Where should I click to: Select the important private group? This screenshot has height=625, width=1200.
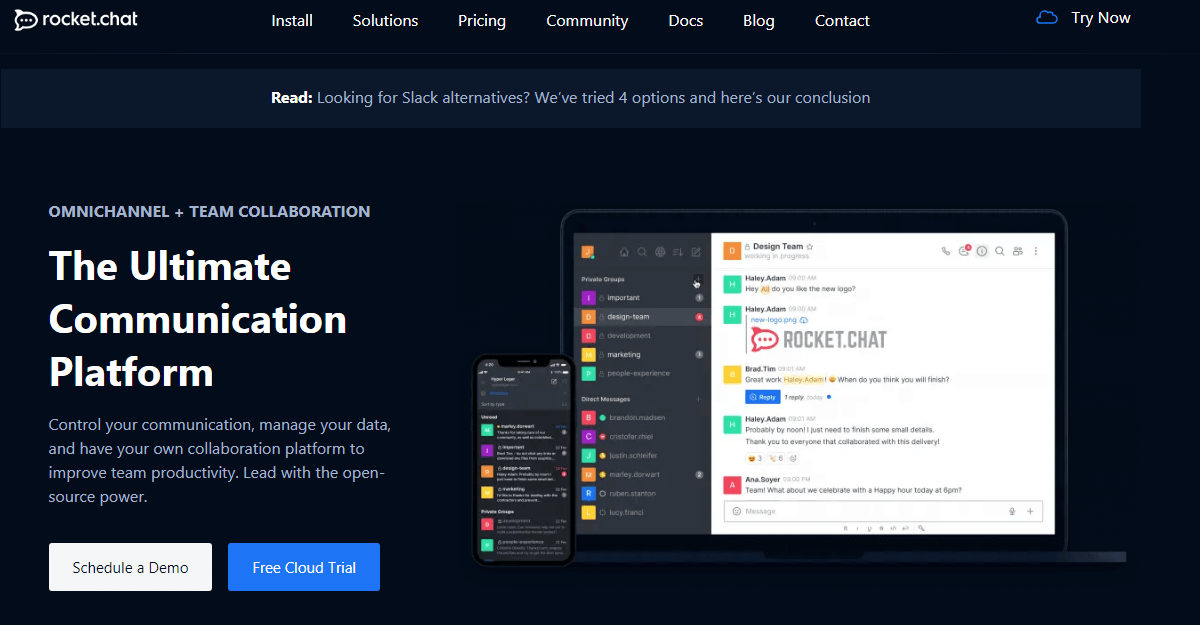643,298
